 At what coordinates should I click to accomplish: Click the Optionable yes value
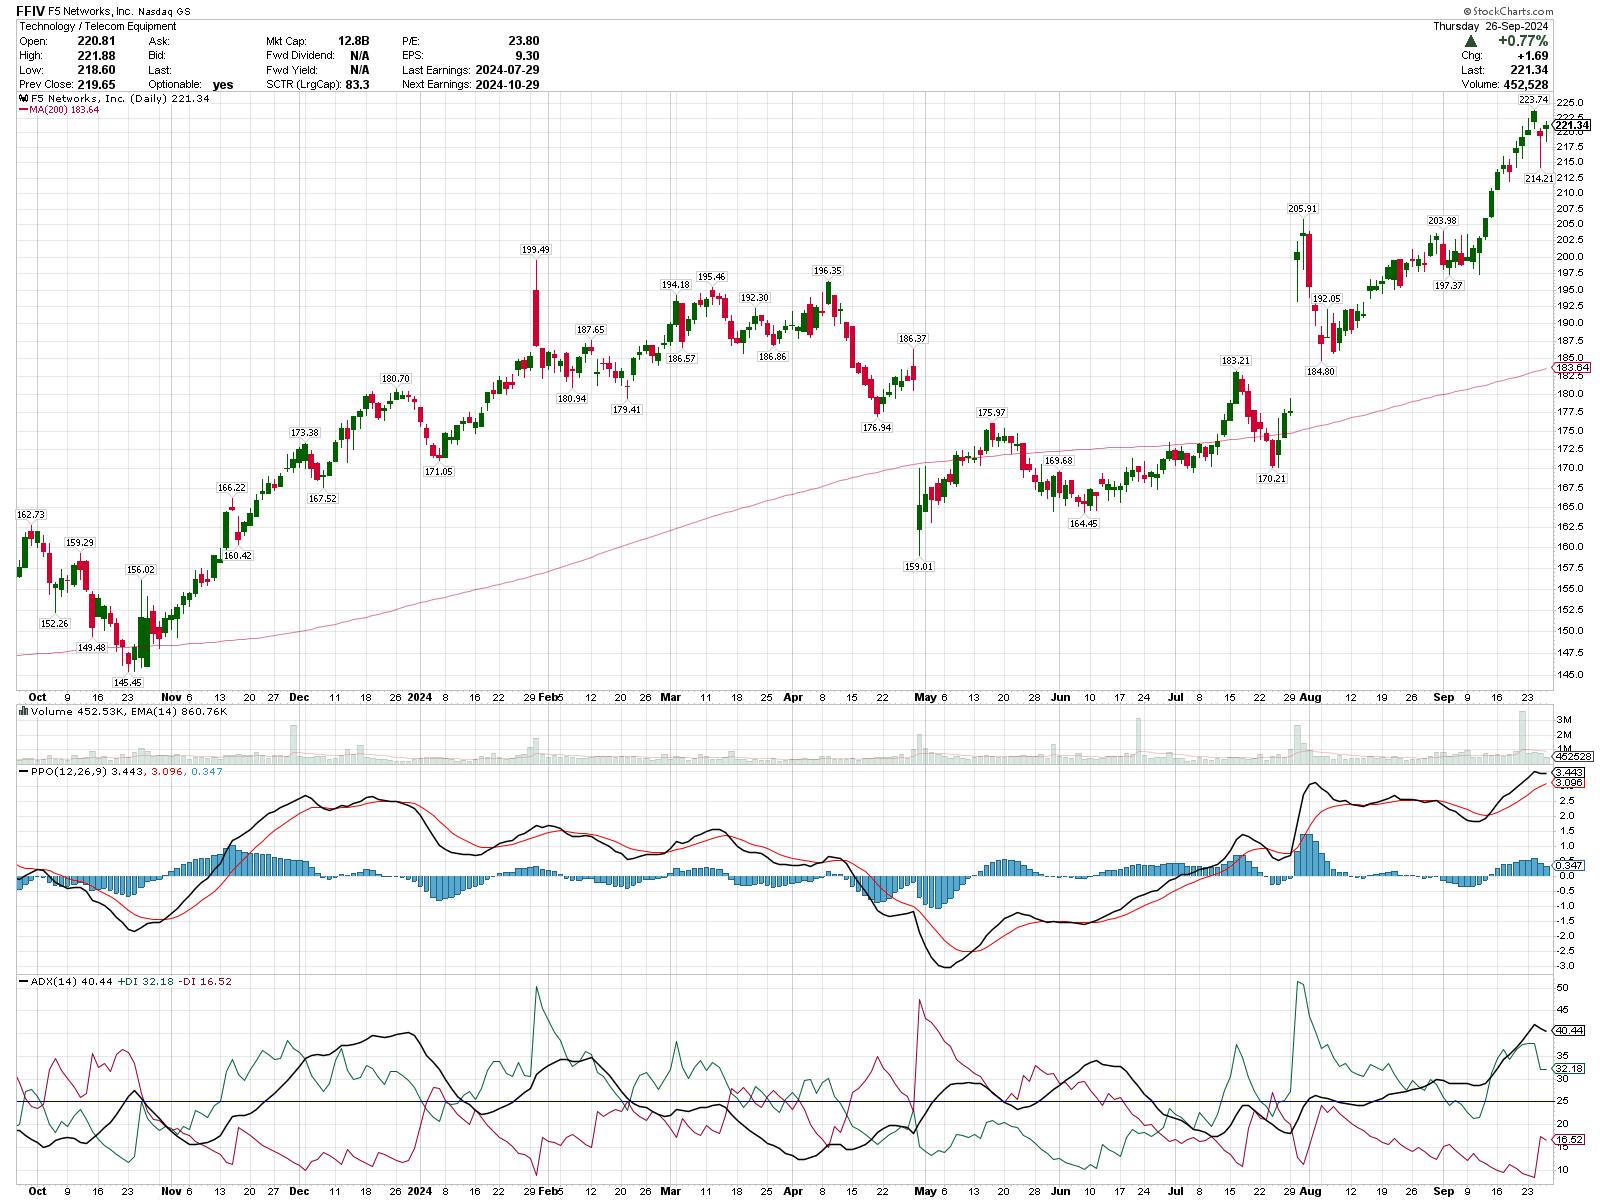point(223,85)
